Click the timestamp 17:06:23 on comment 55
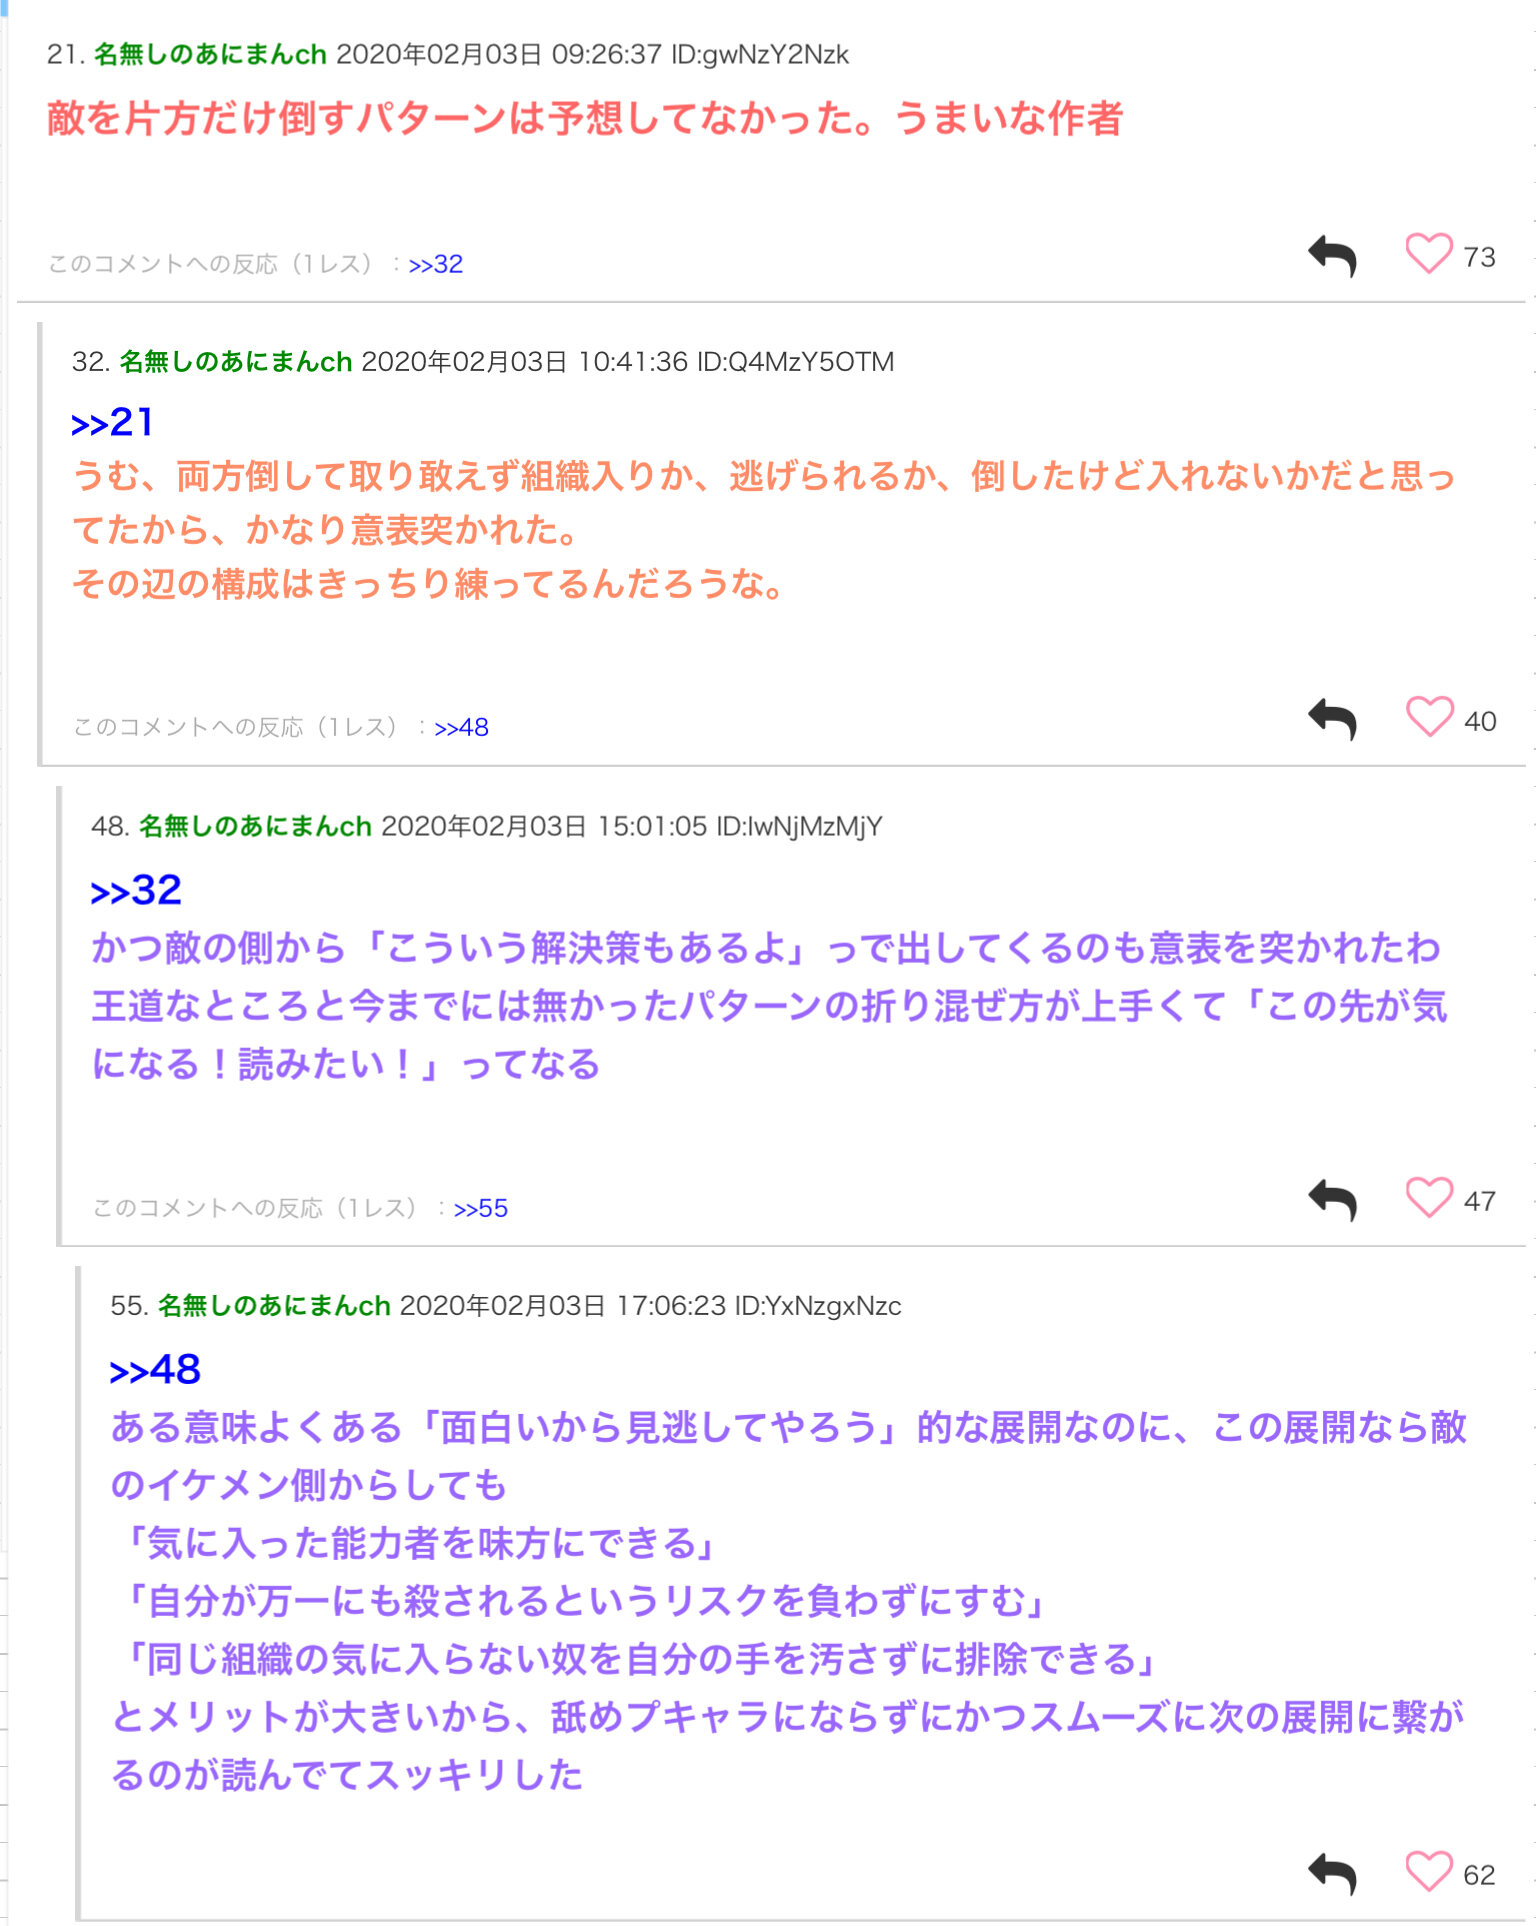The height and width of the screenshot is (1926, 1536). click(x=671, y=1305)
